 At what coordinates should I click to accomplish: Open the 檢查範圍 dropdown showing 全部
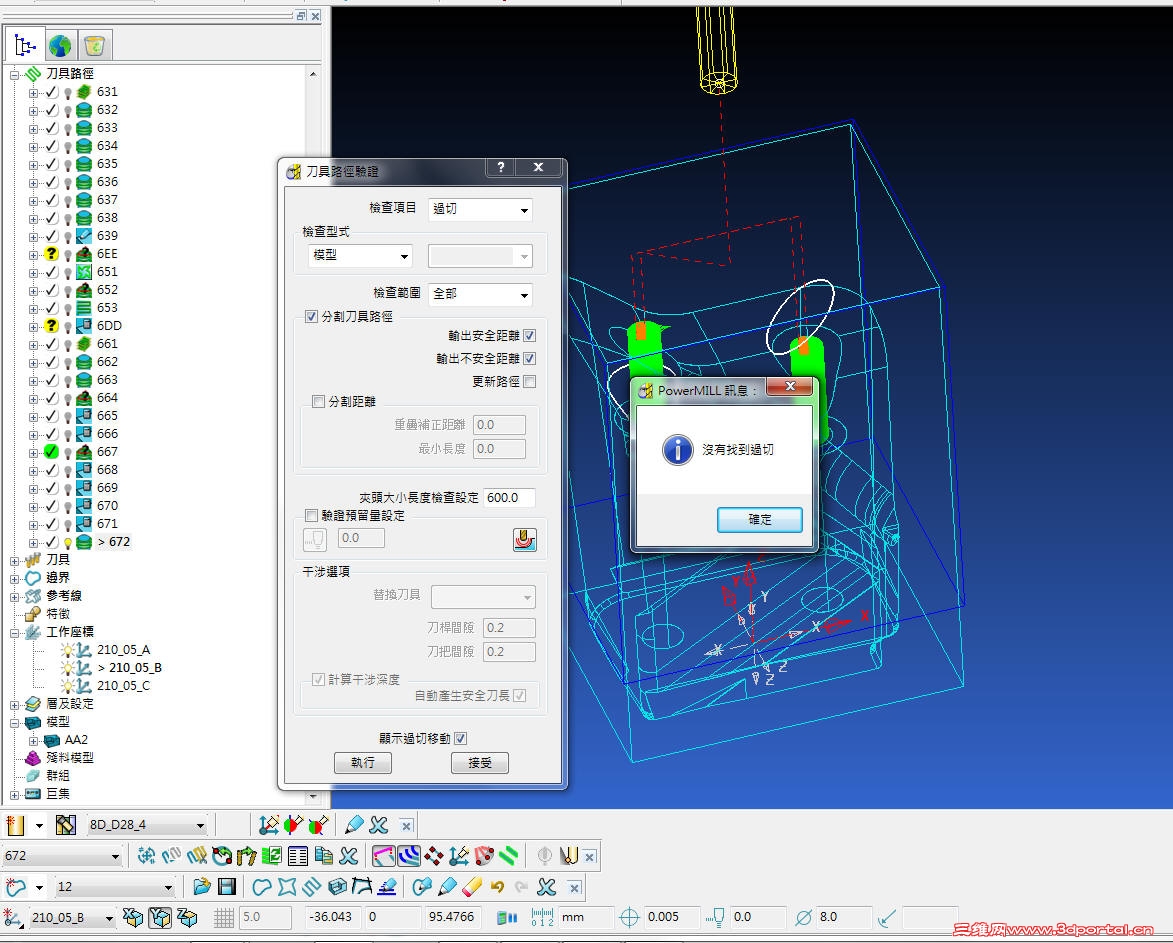click(480, 295)
